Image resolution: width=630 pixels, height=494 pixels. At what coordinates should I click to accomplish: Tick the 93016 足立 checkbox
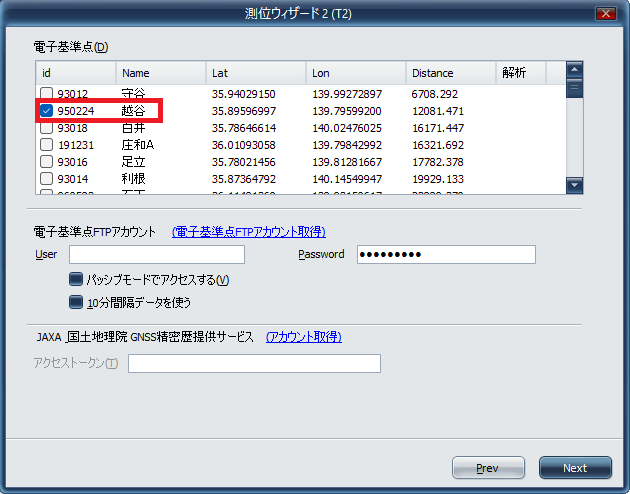pos(47,162)
